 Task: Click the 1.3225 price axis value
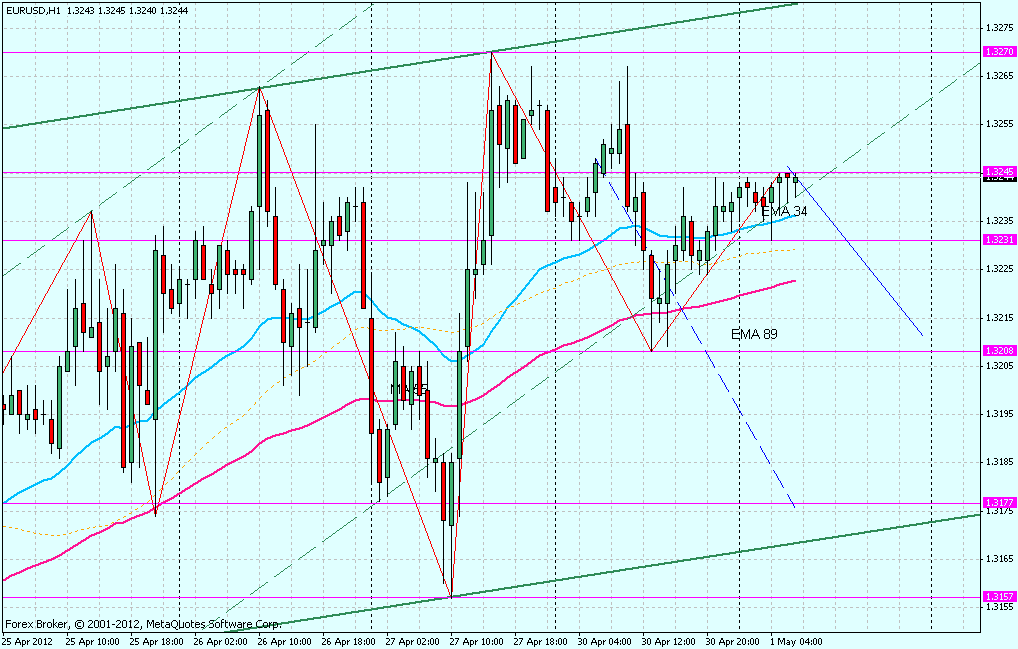pos(999,269)
